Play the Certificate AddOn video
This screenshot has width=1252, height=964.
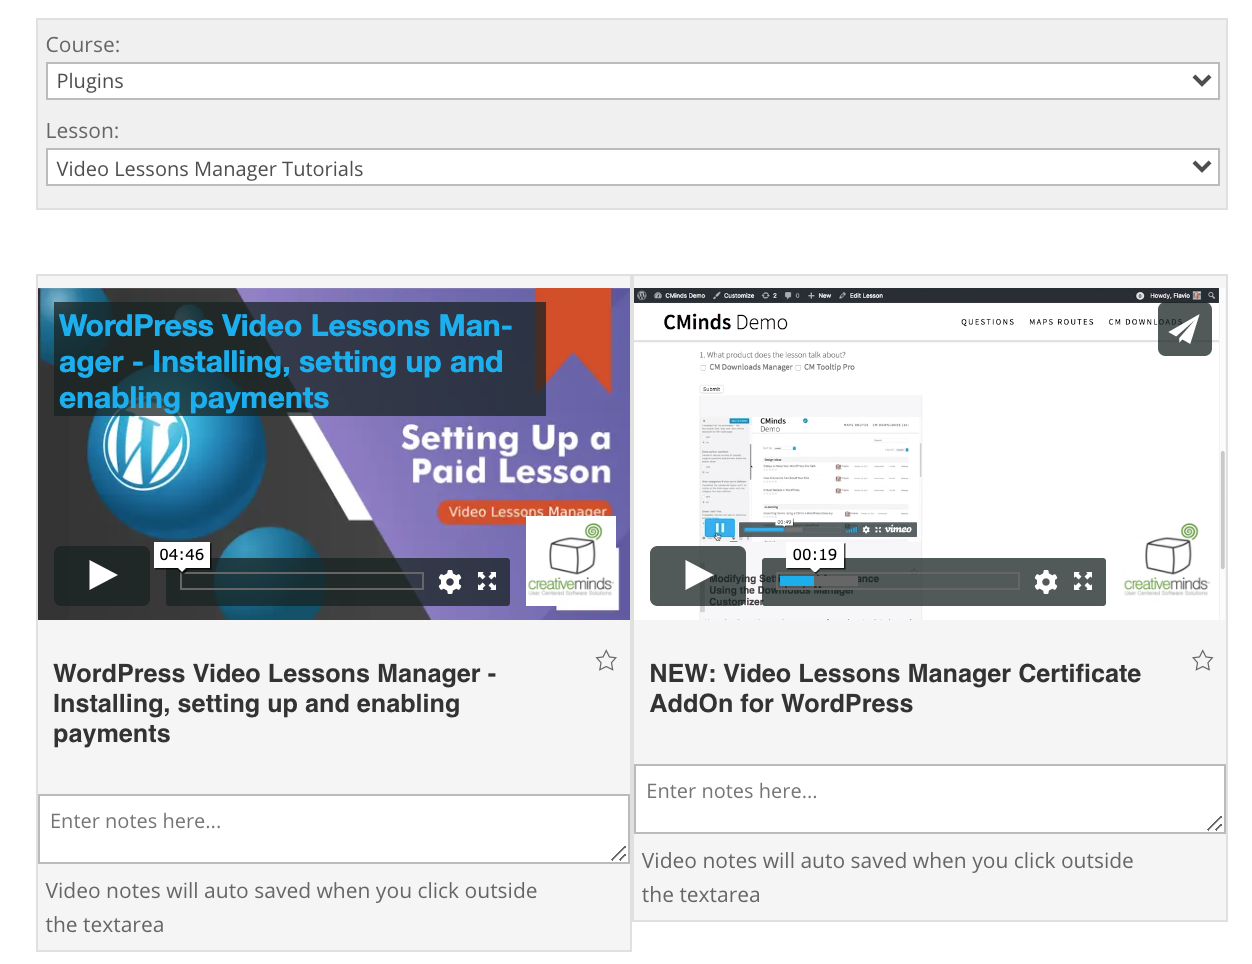pyautogui.click(x=698, y=576)
